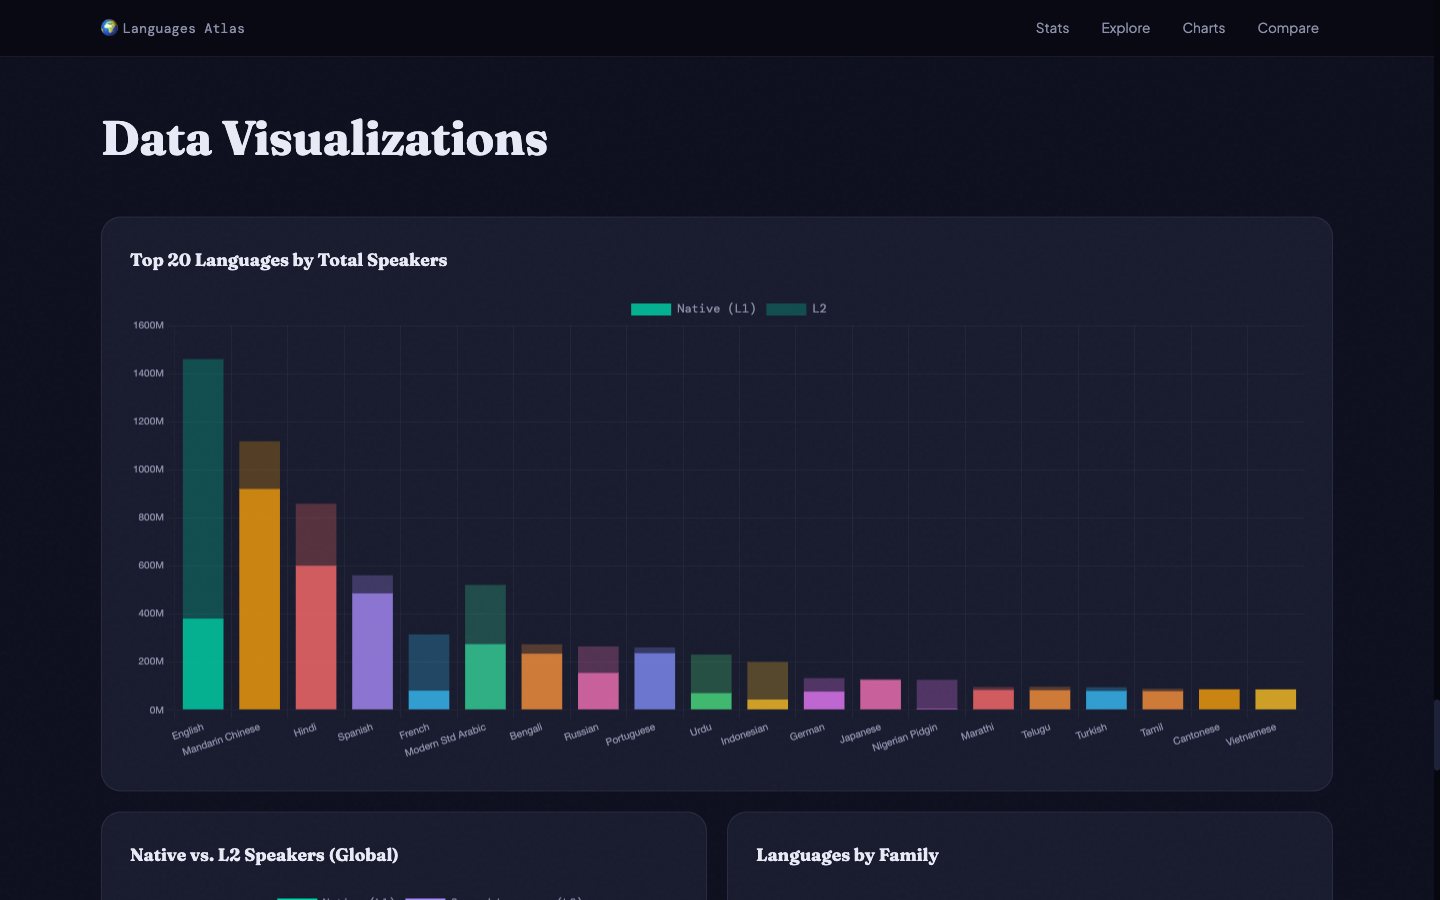Click the Native (L1) legend label
The image size is (1440, 900).
pyautogui.click(x=716, y=309)
